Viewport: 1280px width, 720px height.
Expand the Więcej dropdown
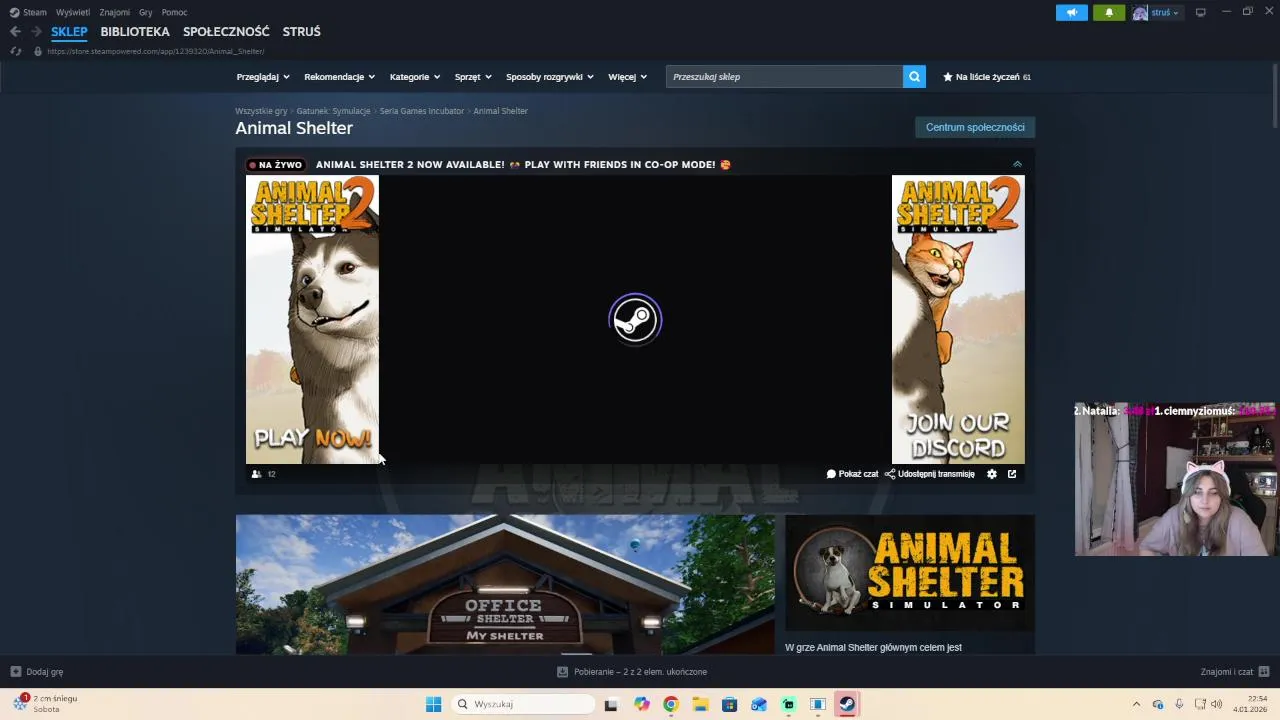click(628, 77)
